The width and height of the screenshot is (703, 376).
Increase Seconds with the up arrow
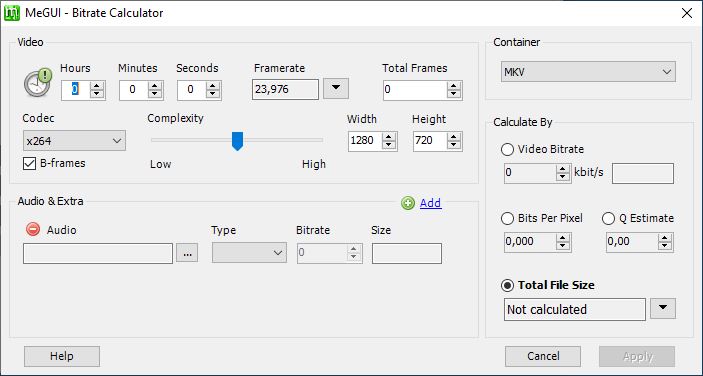[x=213, y=85]
